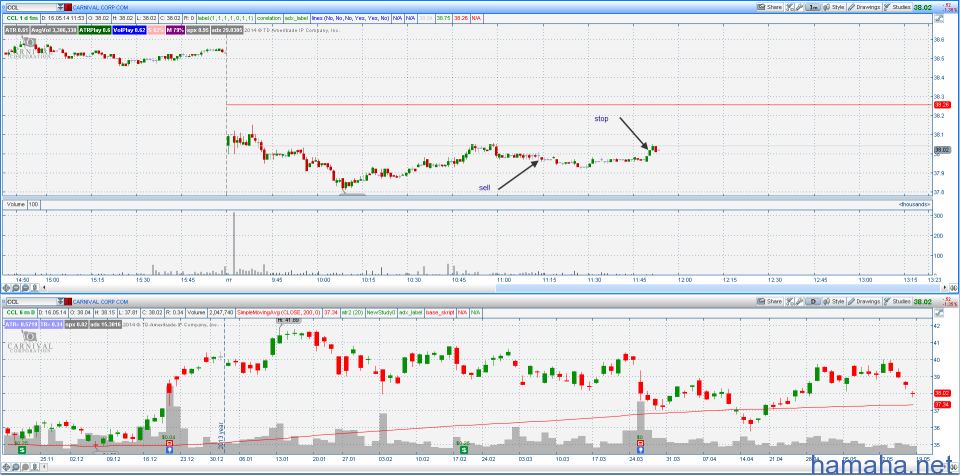The image size is (960, 476).
Task: Click the label (1,1,1,1,0,1,1) study label
Action: 225,18
